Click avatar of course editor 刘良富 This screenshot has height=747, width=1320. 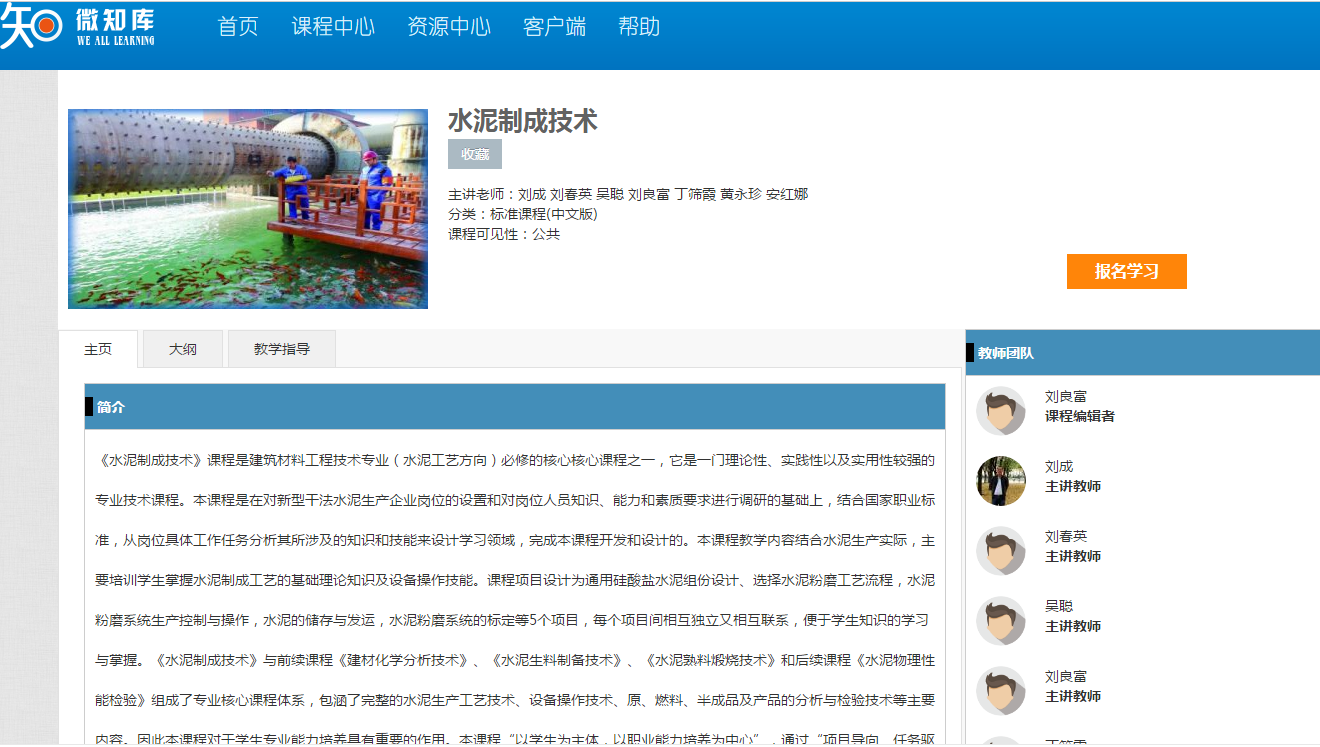point(1001,411)
